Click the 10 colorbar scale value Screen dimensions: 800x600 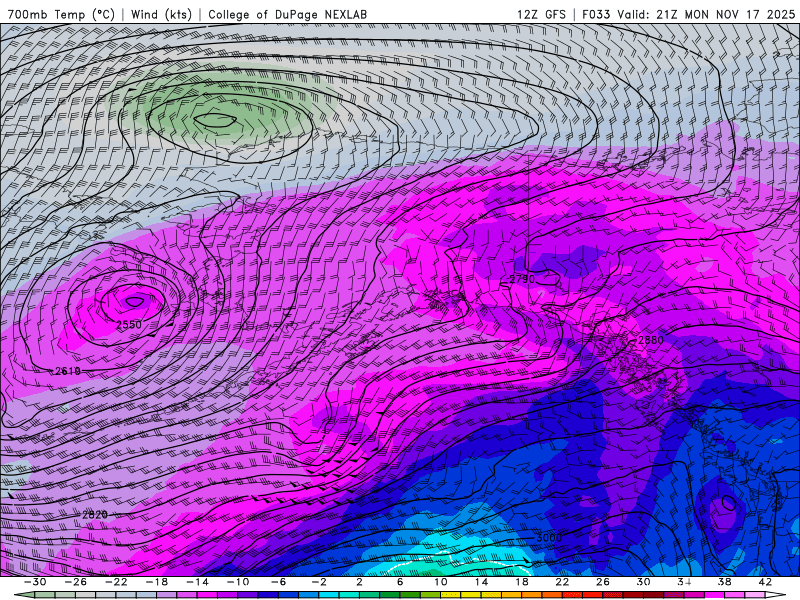(x=440, y=582)
